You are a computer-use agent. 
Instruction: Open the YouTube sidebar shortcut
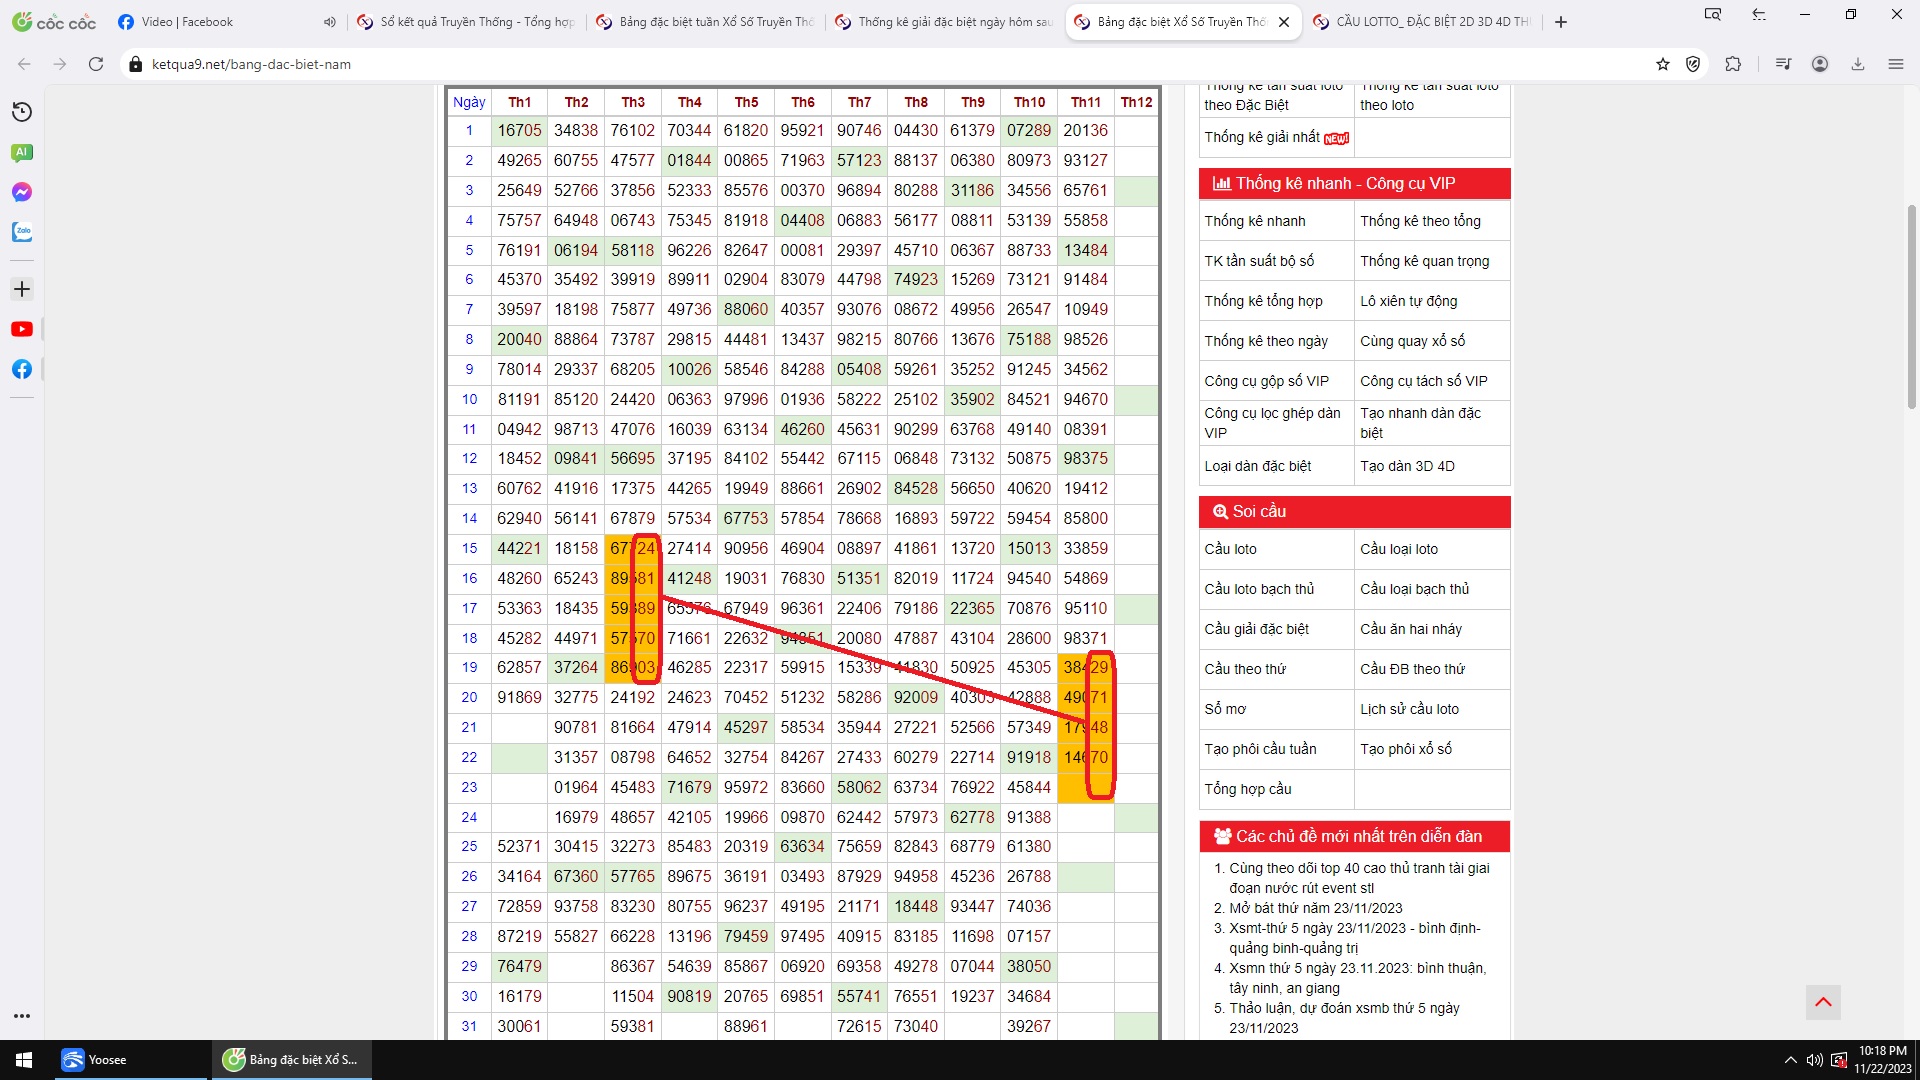22,329
